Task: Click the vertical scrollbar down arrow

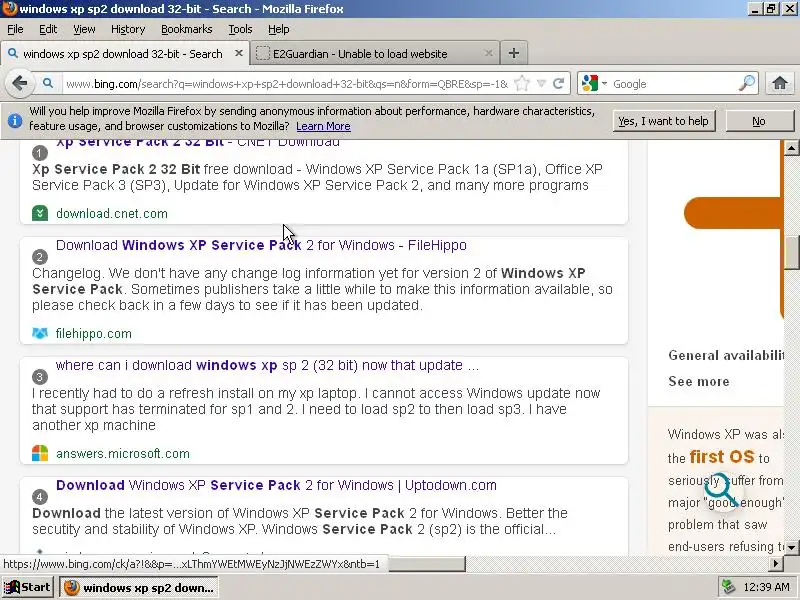Action: pos(791,548)
